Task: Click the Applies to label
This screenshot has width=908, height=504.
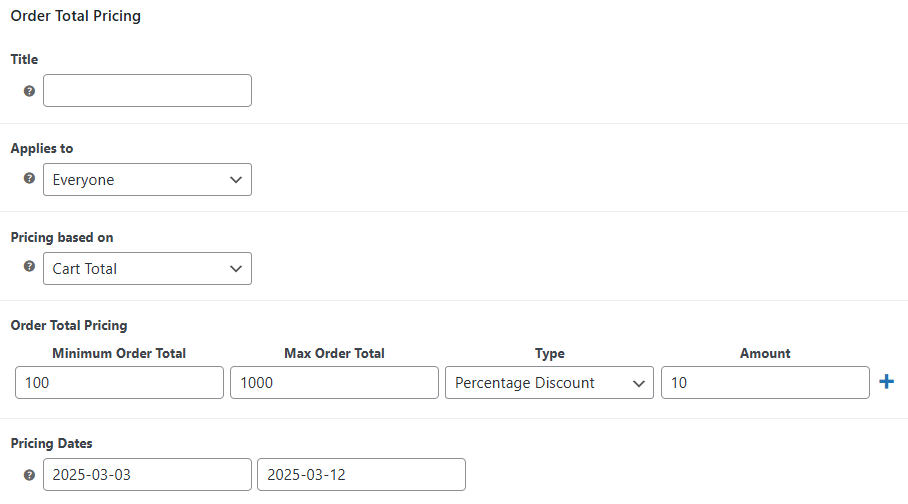Action: click(x=42, y=149)
